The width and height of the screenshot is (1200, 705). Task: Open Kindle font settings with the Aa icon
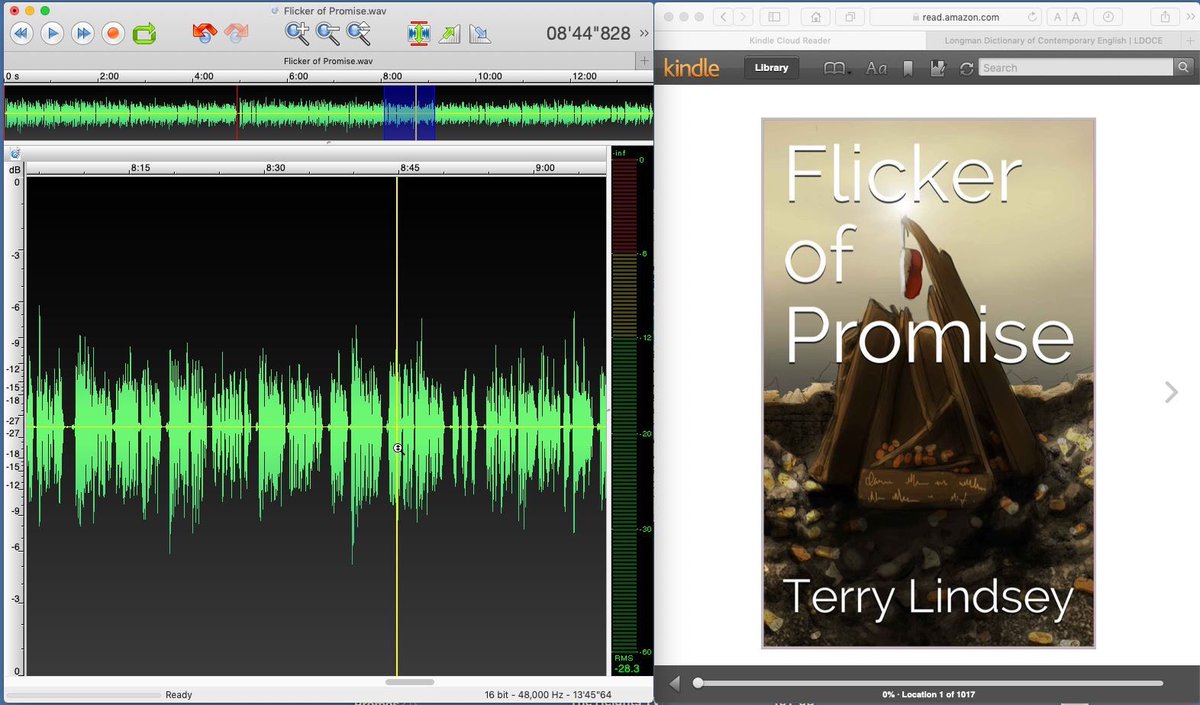coord(878,68)
